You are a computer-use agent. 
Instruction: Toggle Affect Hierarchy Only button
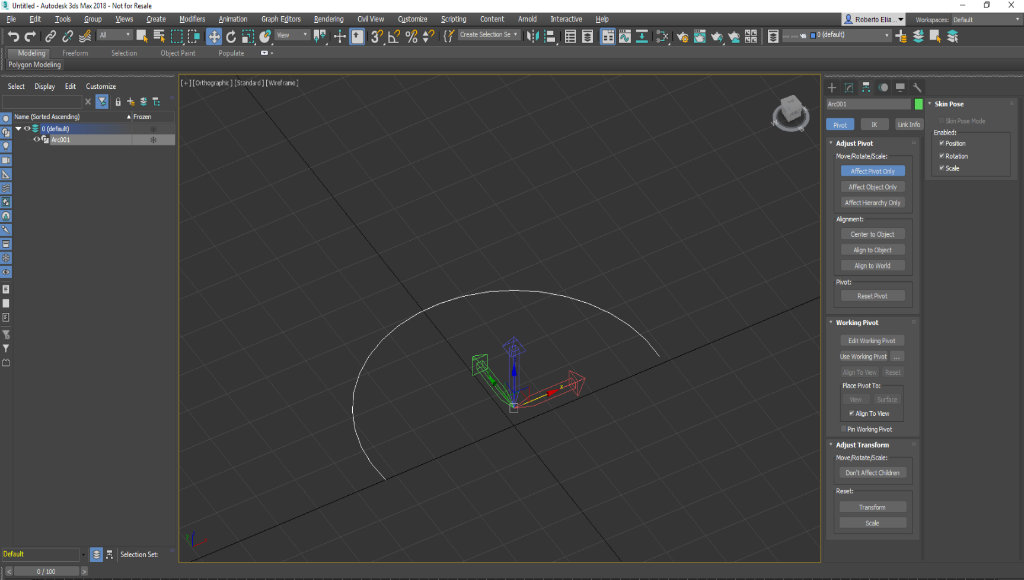click(872, 202)
